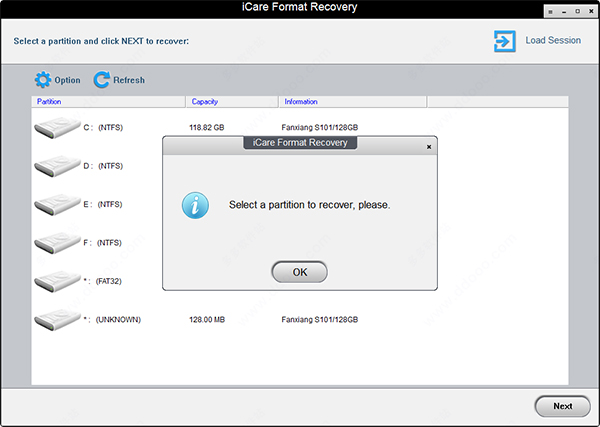The height and width of the screenshot is (427, 600).
Task: Select the F: drive icon
Action: (x=57, y=243)
